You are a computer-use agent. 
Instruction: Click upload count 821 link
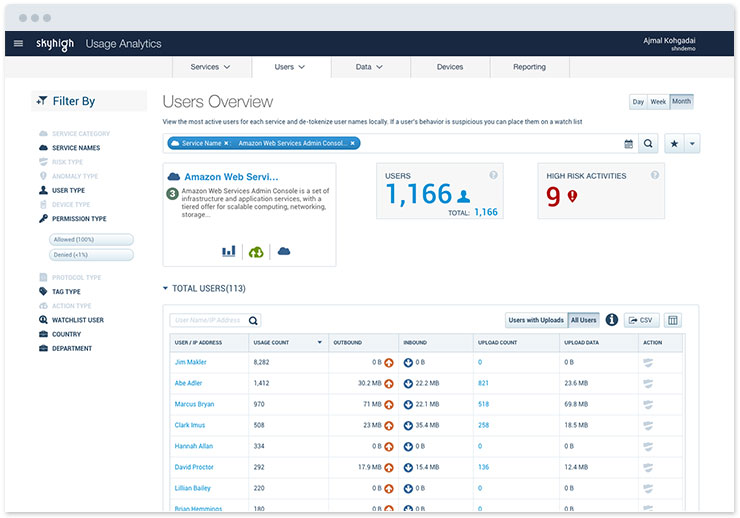[483, 383]
